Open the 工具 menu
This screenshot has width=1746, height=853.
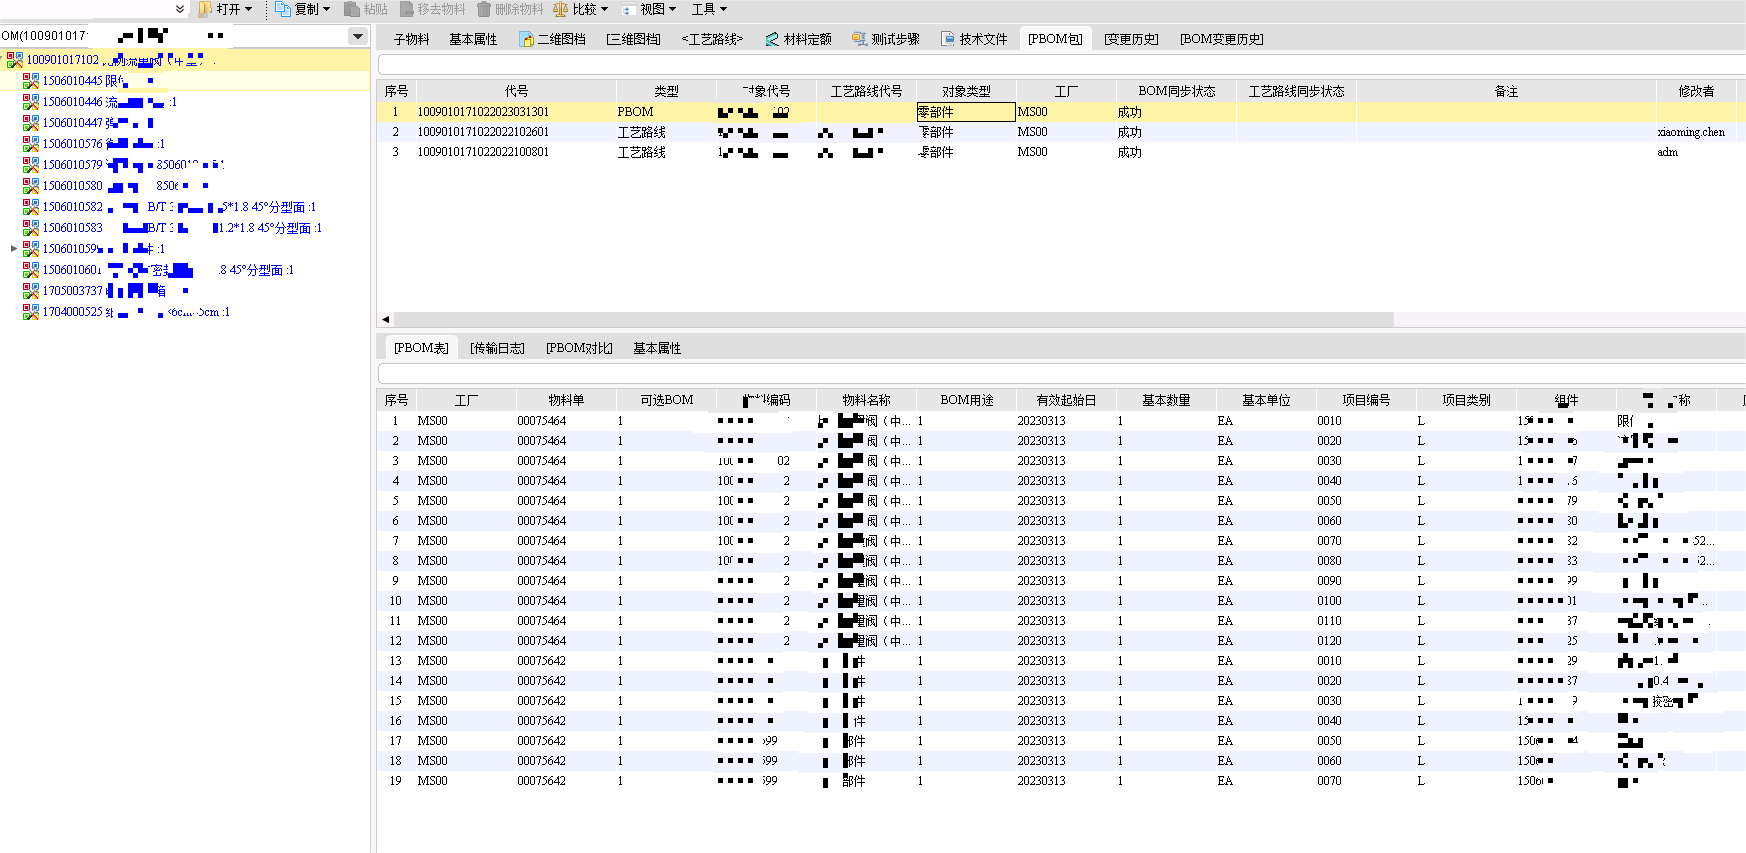(x=709, y=9)
